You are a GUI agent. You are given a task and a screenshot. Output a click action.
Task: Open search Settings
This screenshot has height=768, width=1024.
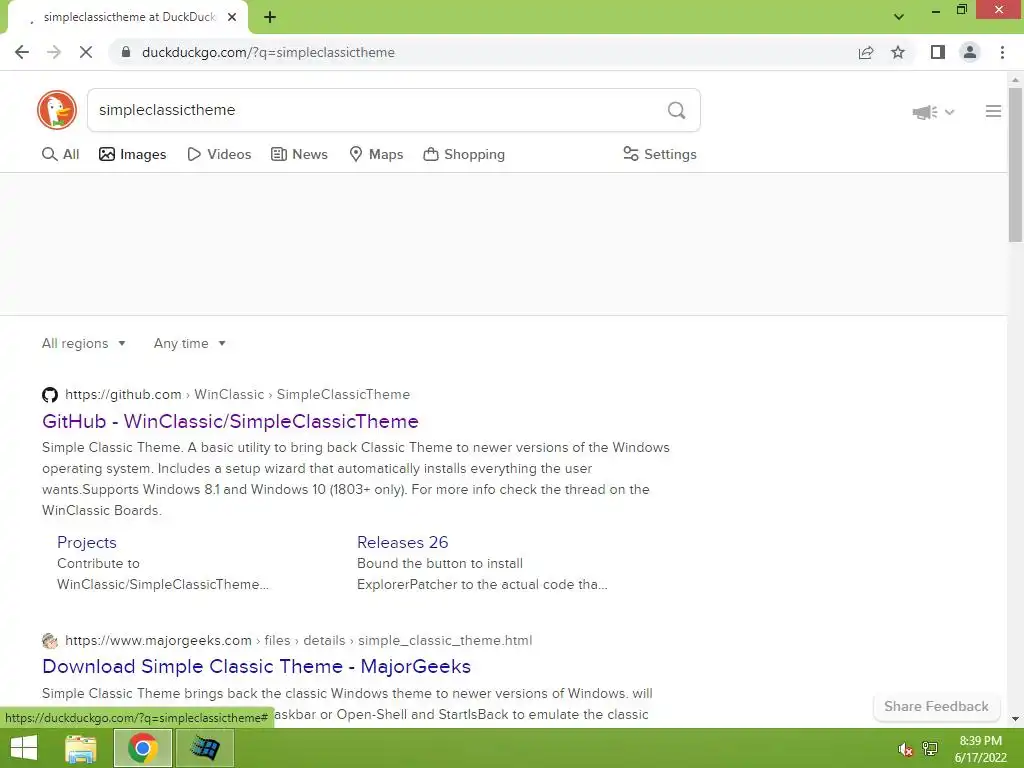pyautogui.click(x=660, y=154)
